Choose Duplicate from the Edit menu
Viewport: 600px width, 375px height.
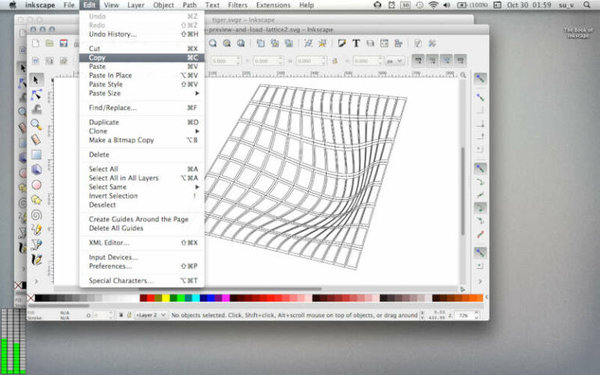[x=142, y=122]
